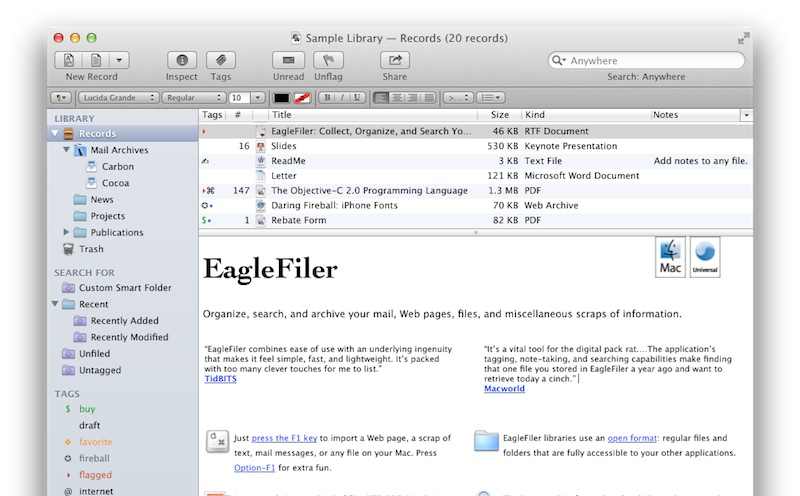
Task: Toggle underline text formatting
Action: coord(356,97)
